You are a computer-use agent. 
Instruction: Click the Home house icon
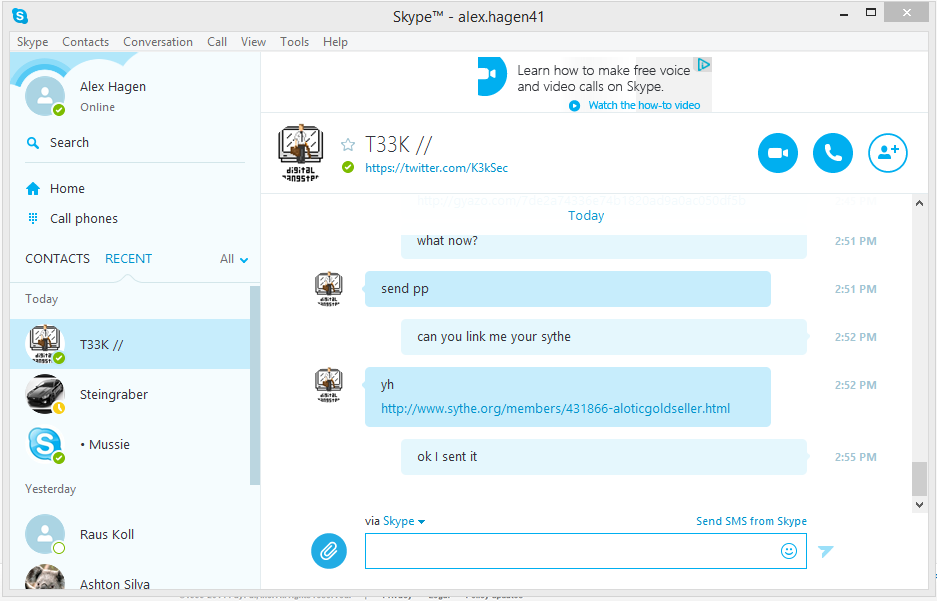(x=33, y=189)
